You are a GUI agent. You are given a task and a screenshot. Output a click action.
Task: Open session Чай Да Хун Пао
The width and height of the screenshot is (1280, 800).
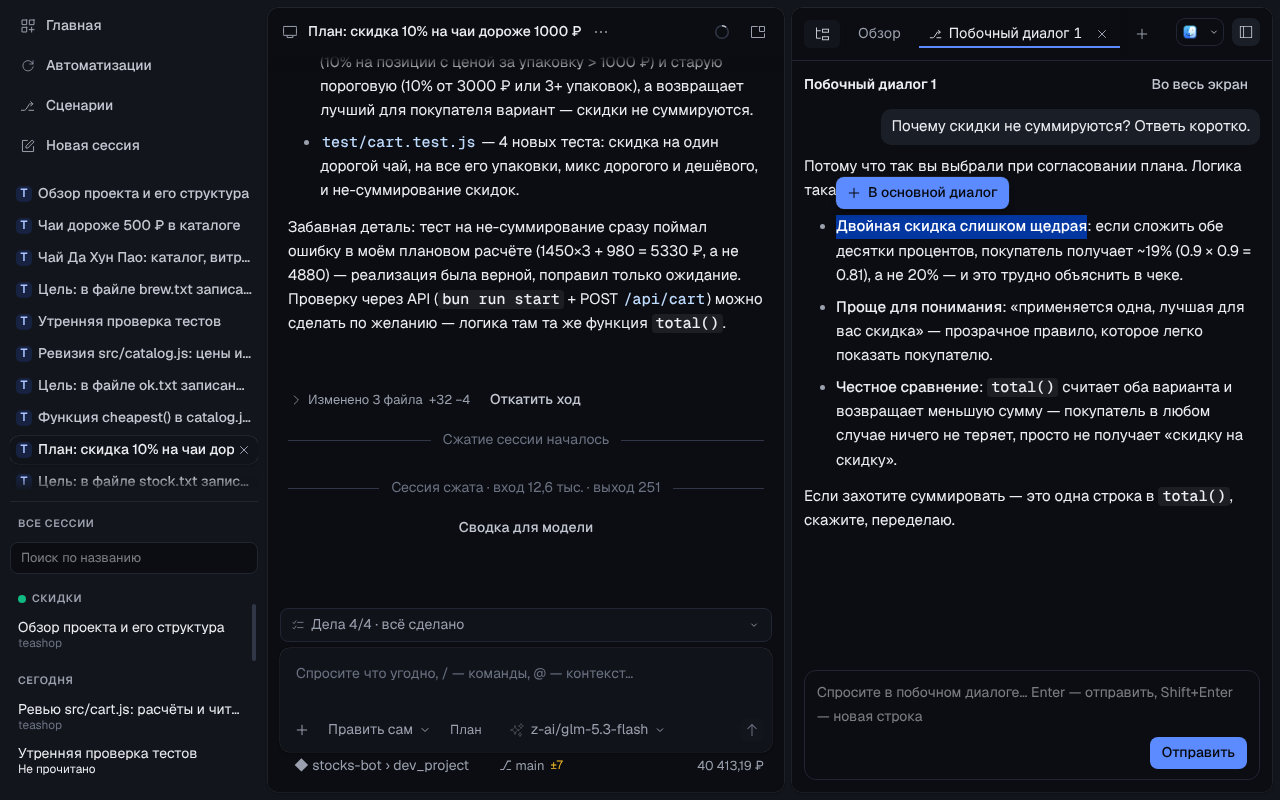tap(134, 257)
